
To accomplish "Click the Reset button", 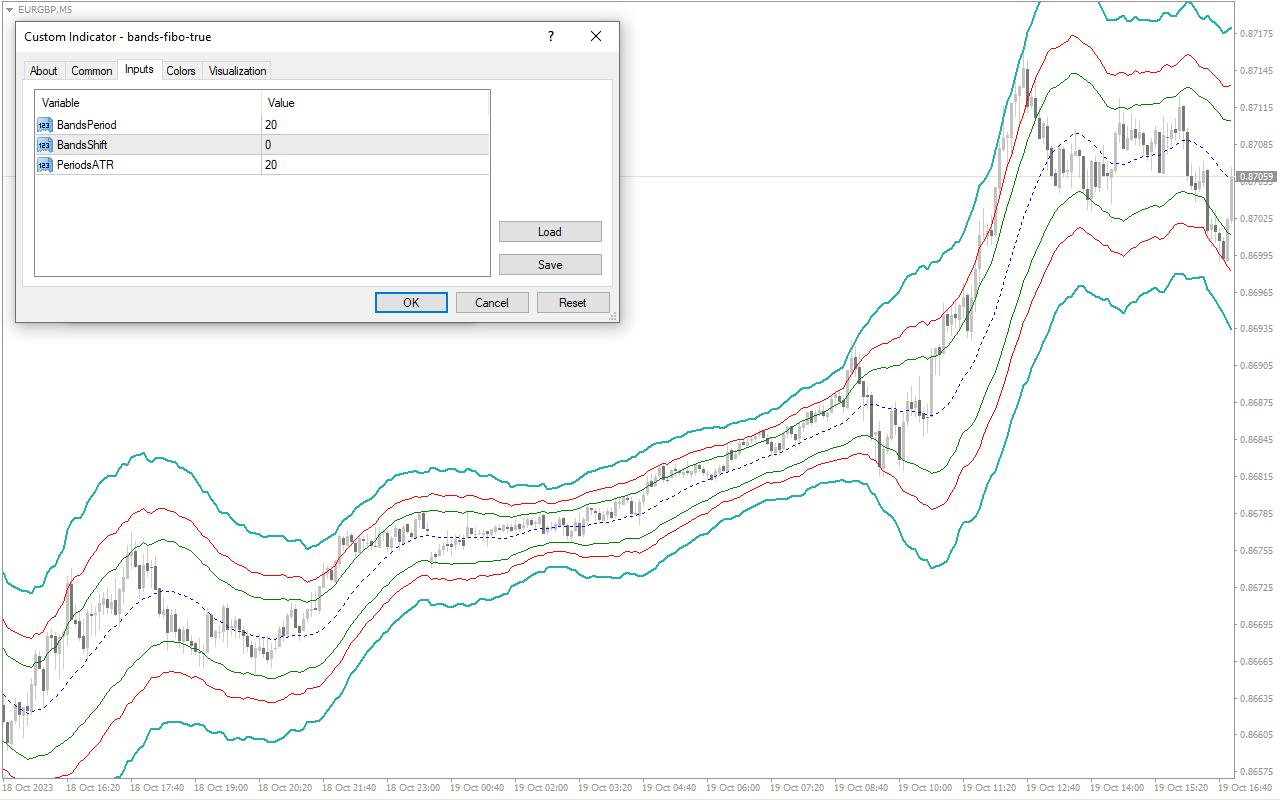I will (573, 303).
